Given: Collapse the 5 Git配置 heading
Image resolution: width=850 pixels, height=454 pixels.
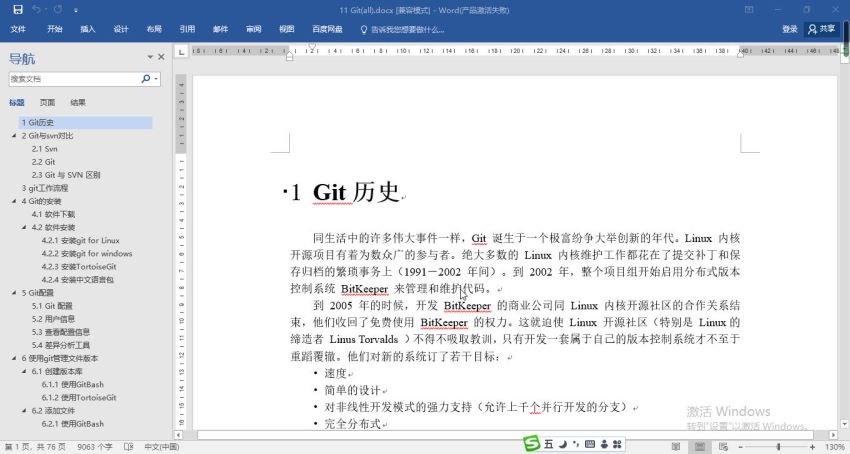Looking at the screenshot, I should [x=14, y=293].
